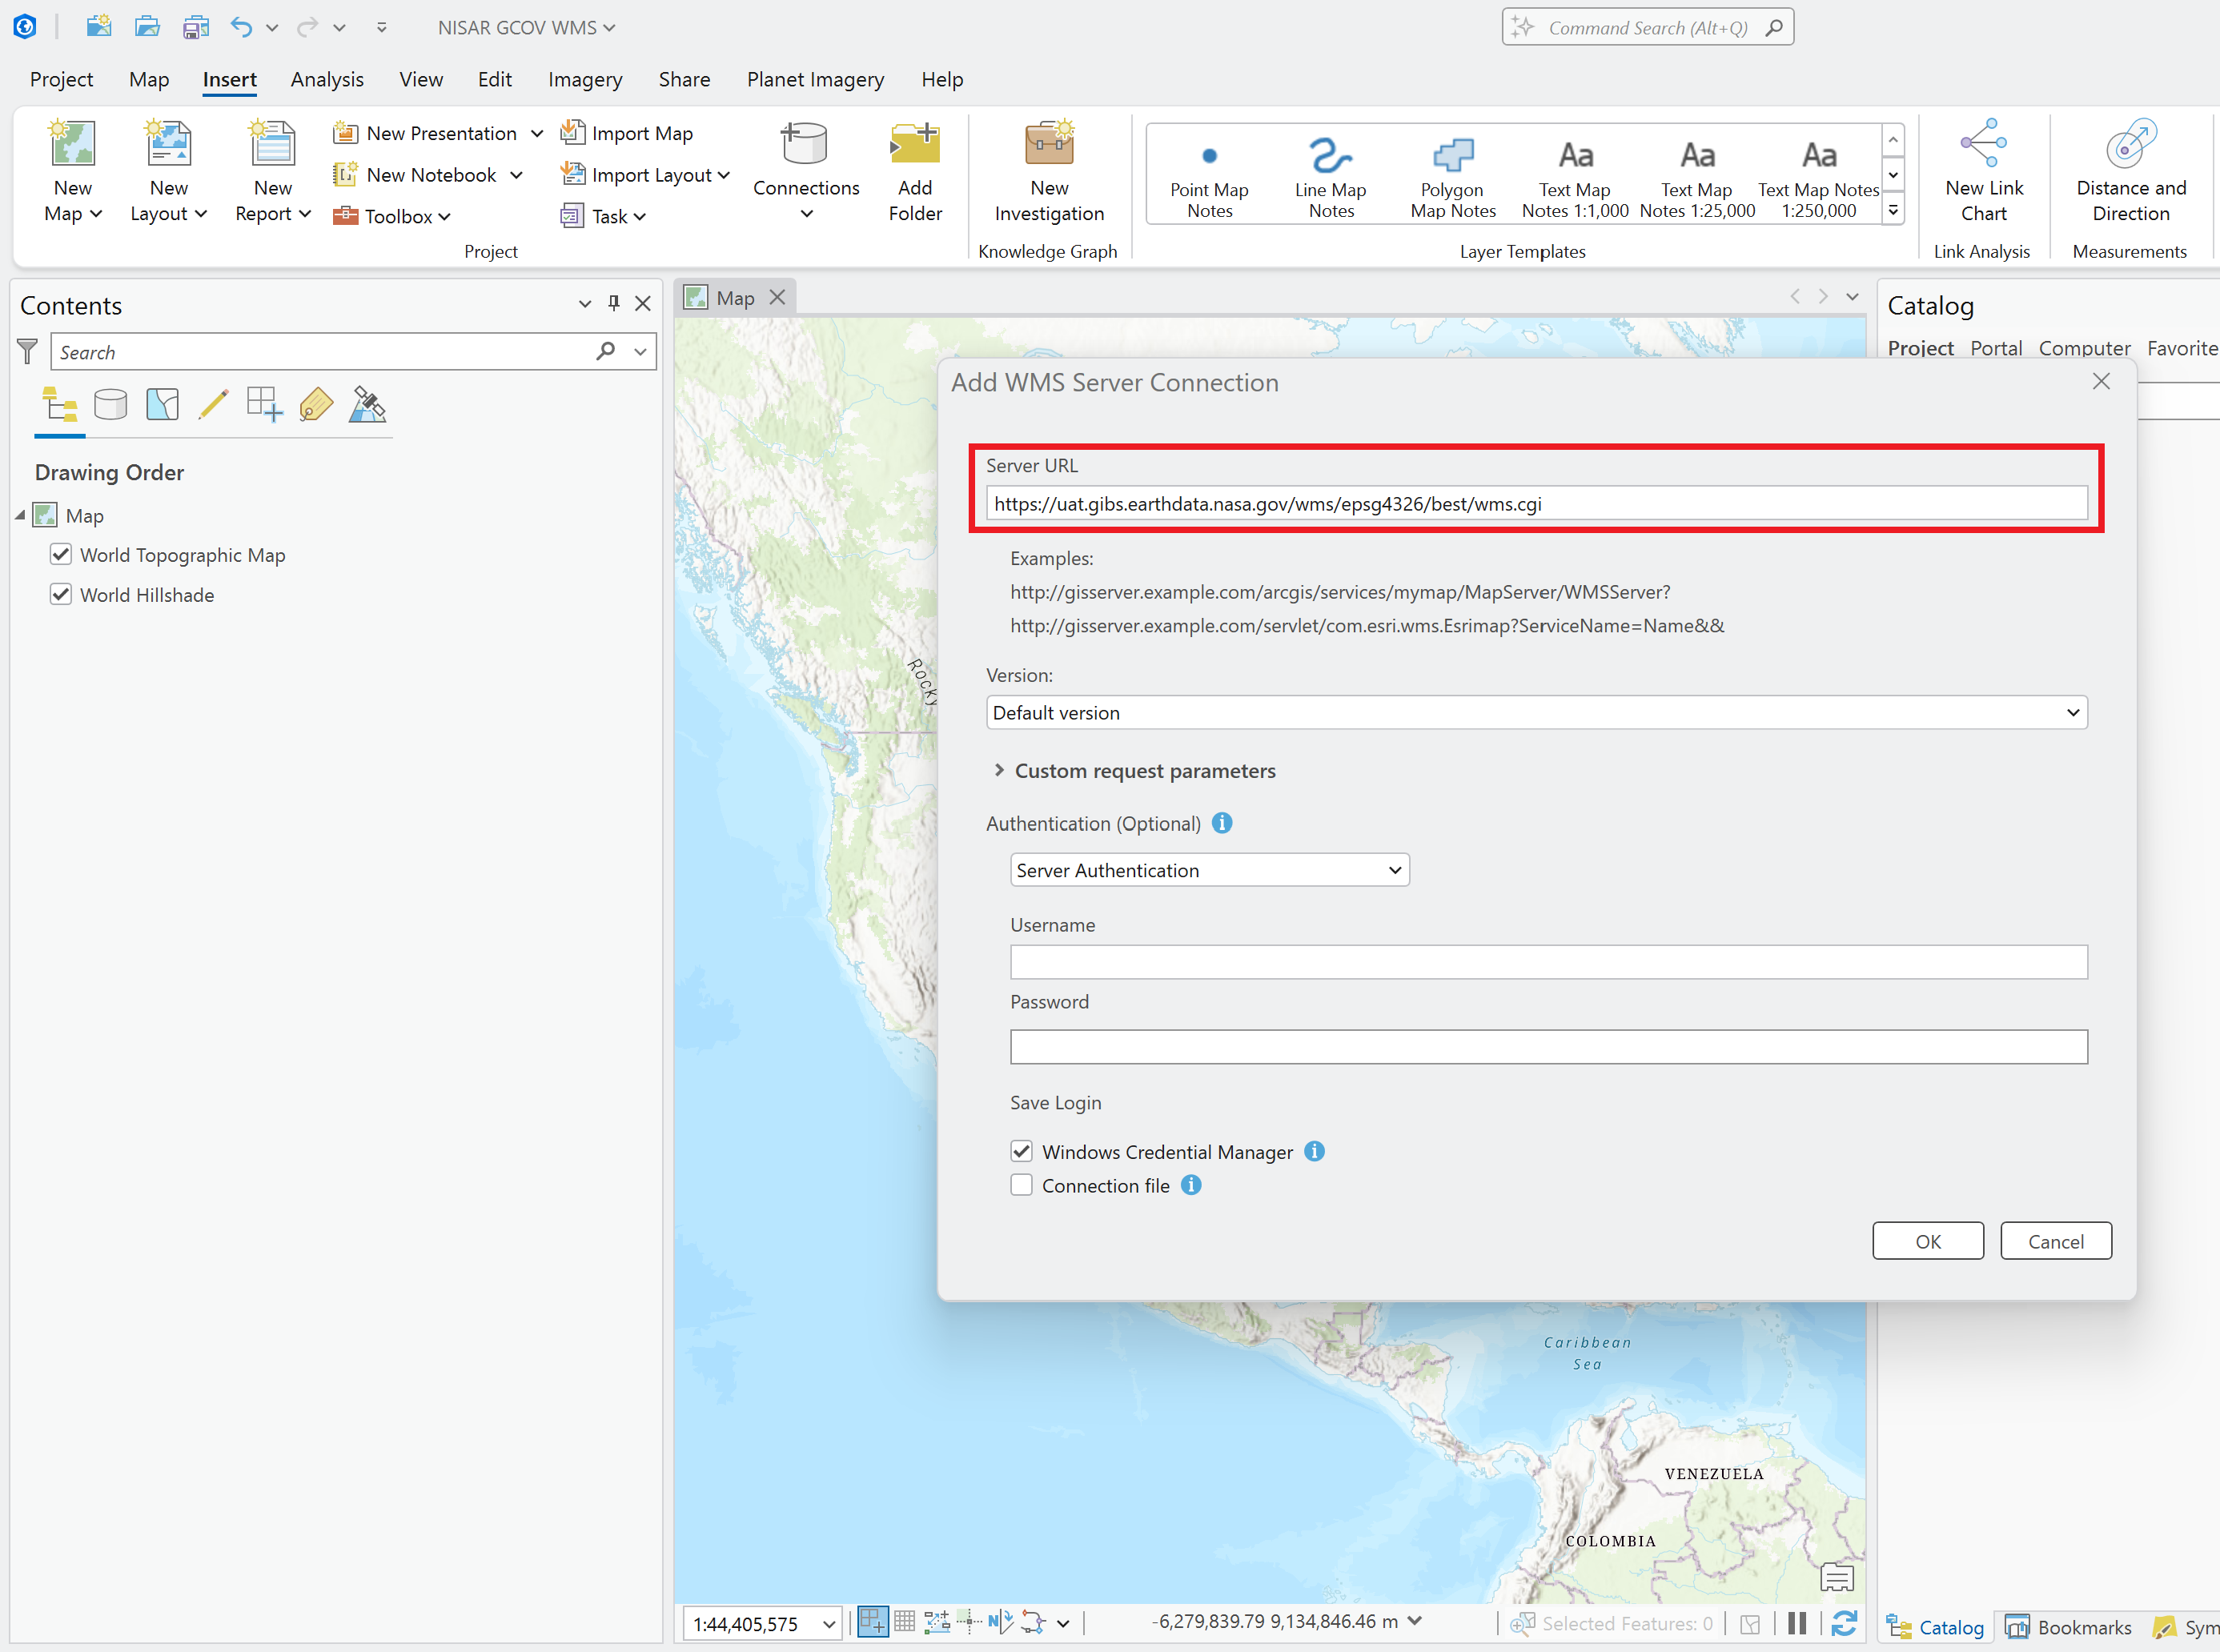Image resolution: width=2220 pixels, height=1652 pixels.
Task: Open the Bookmarks pane tab
Action: click(2069, 1627)
